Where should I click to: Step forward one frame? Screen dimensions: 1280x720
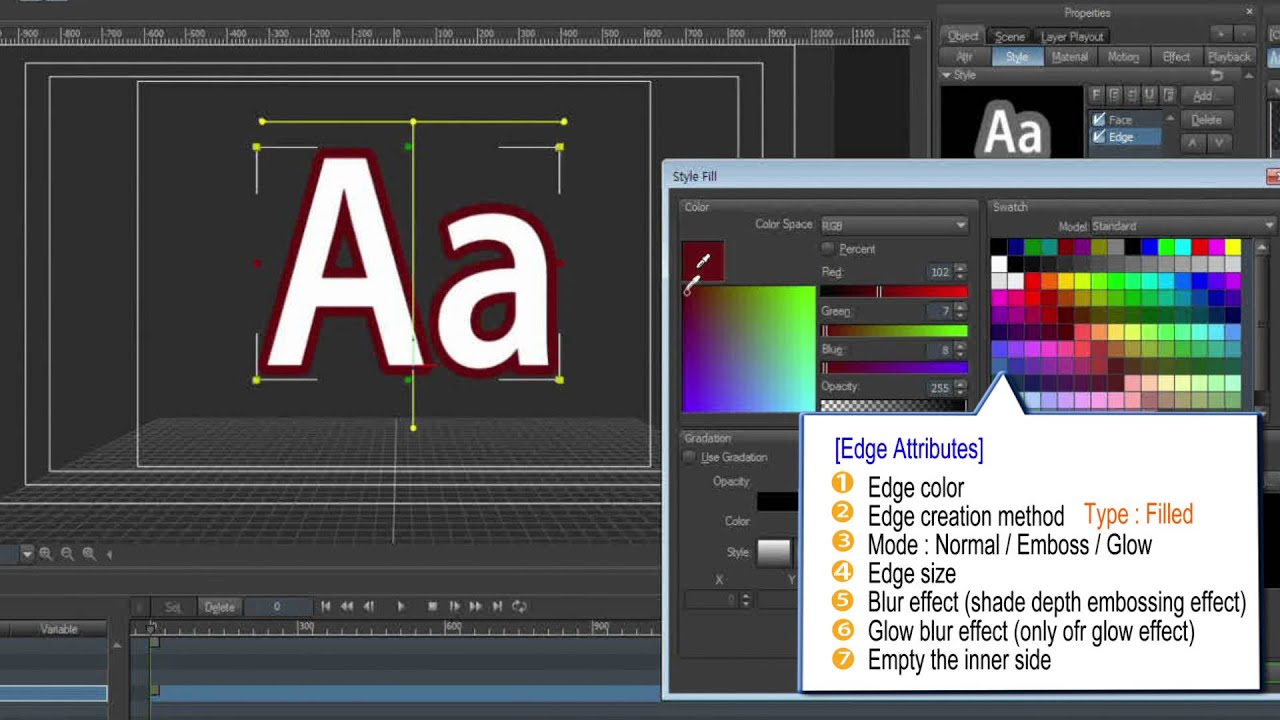(x=454, y=606)
